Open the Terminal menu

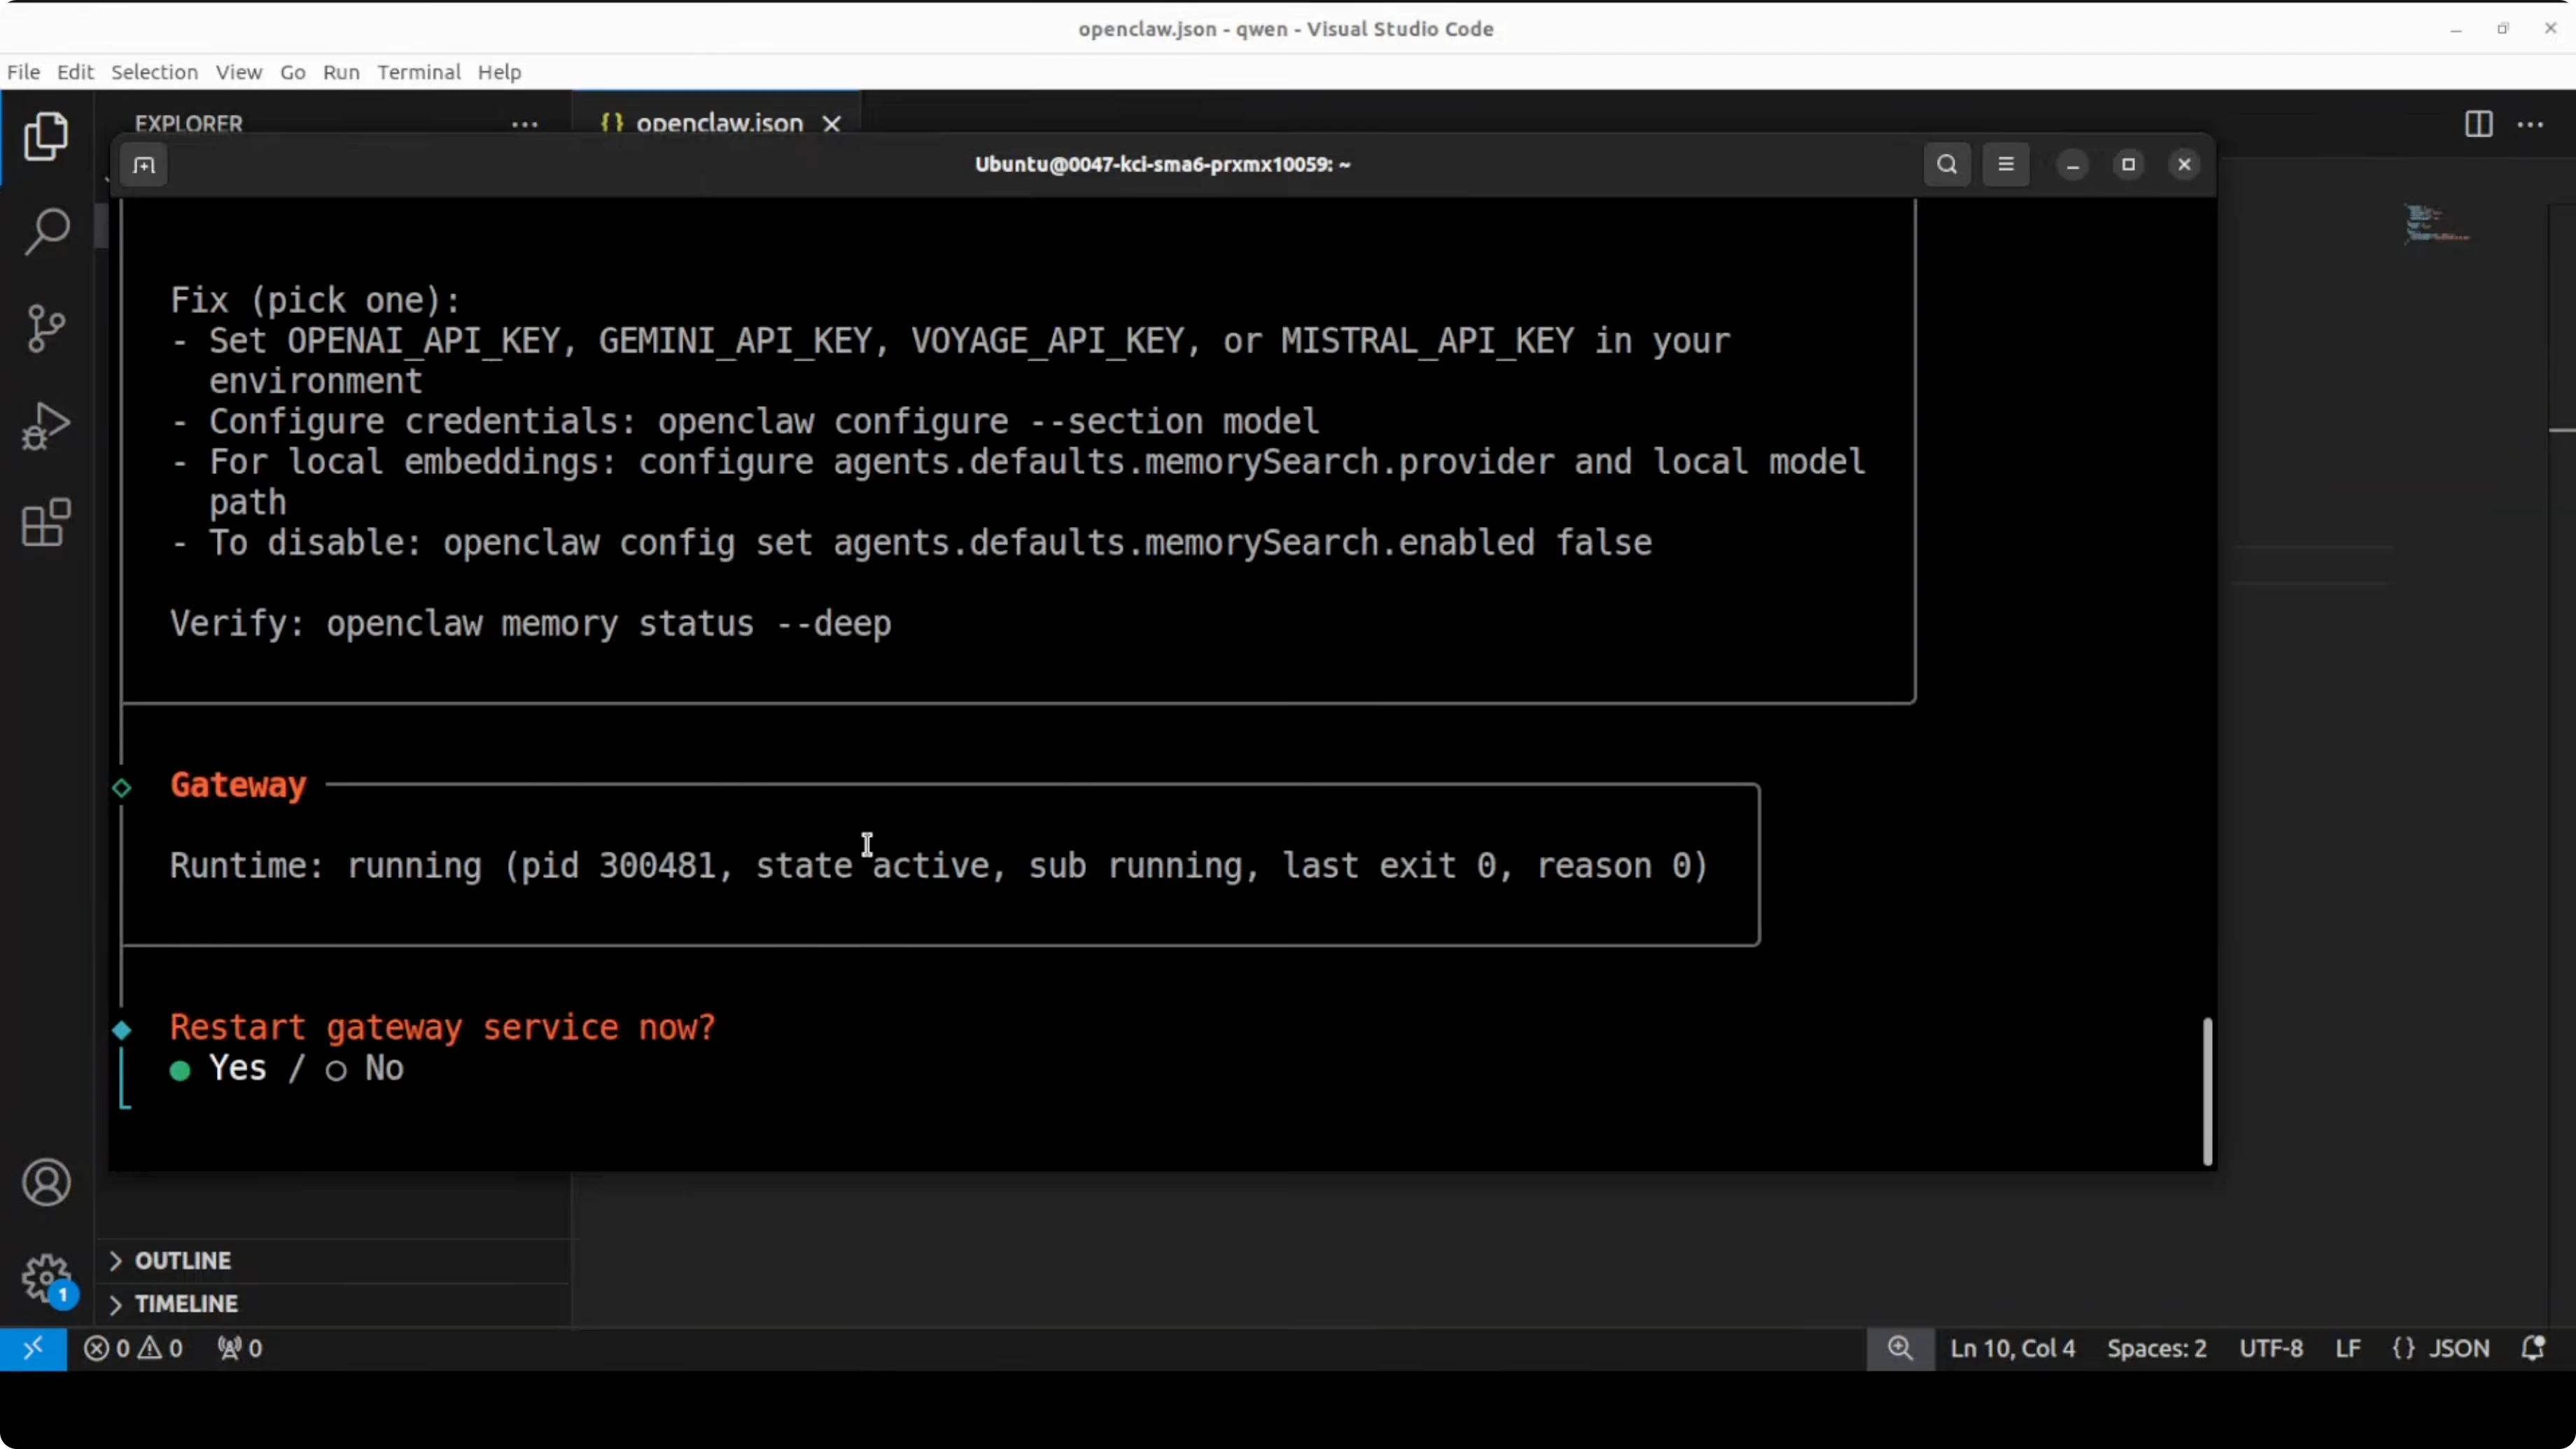(418, 72)
